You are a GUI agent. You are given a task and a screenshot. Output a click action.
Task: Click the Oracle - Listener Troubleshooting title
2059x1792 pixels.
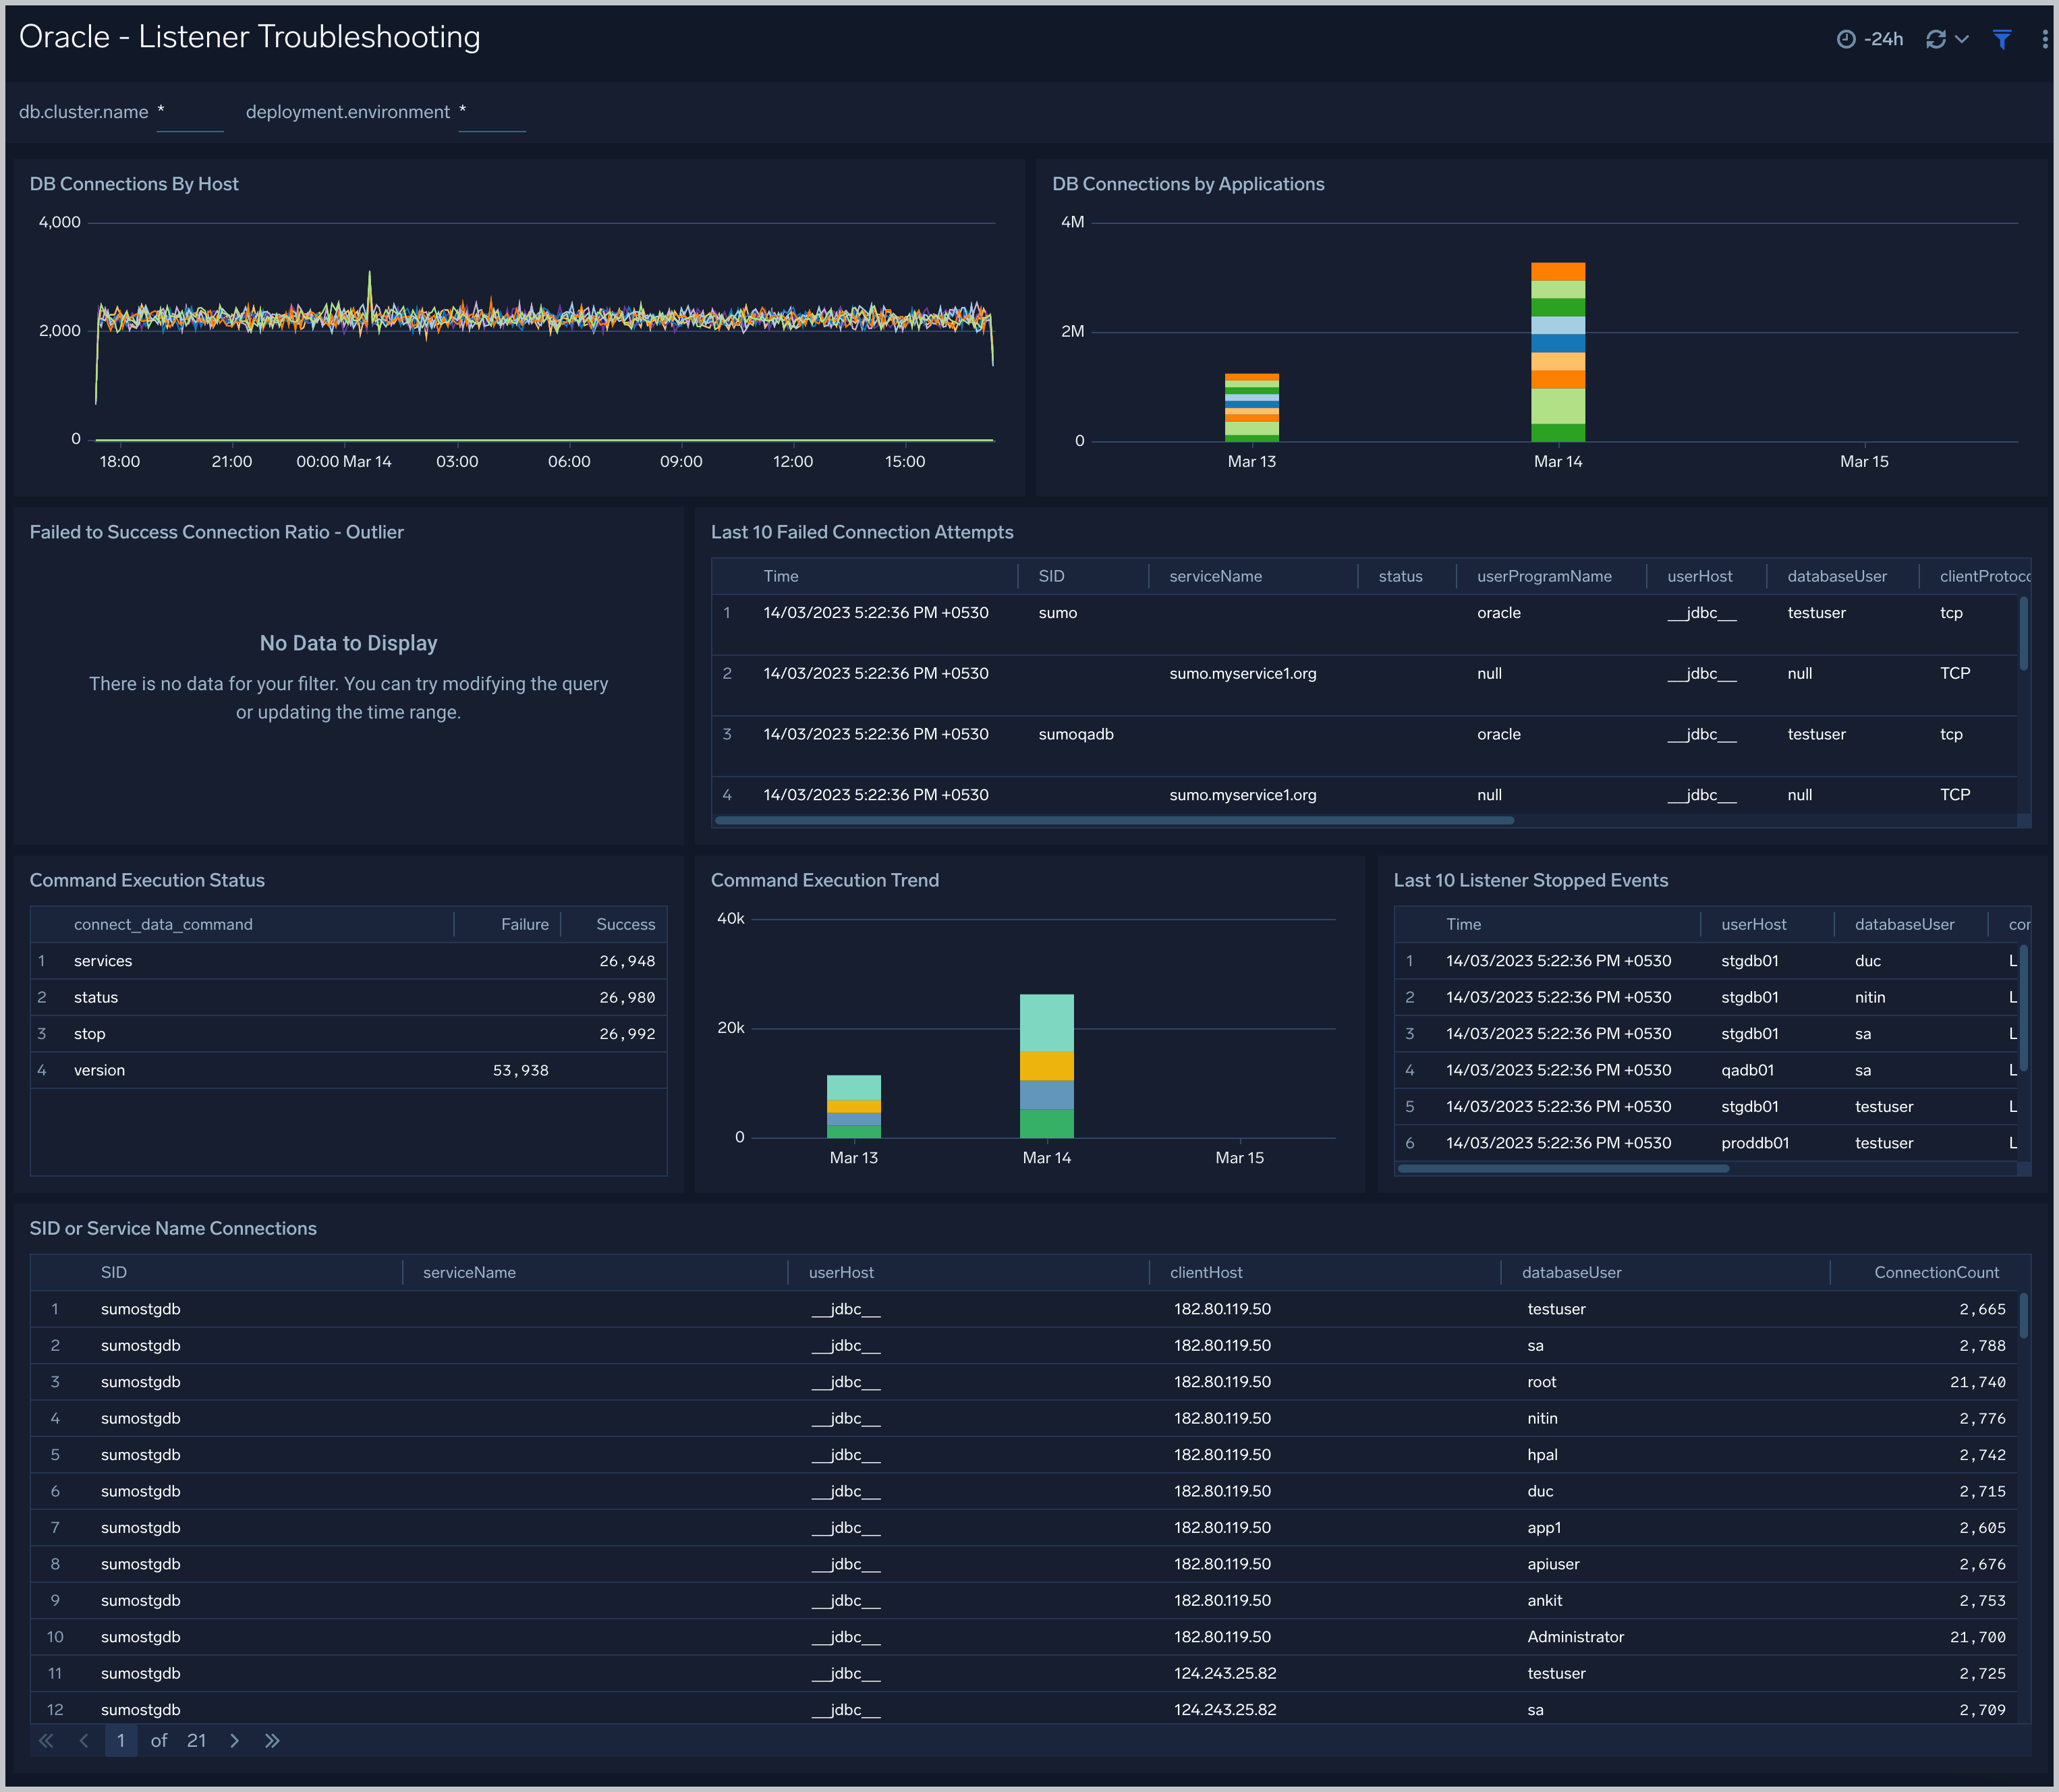(250, 37)
